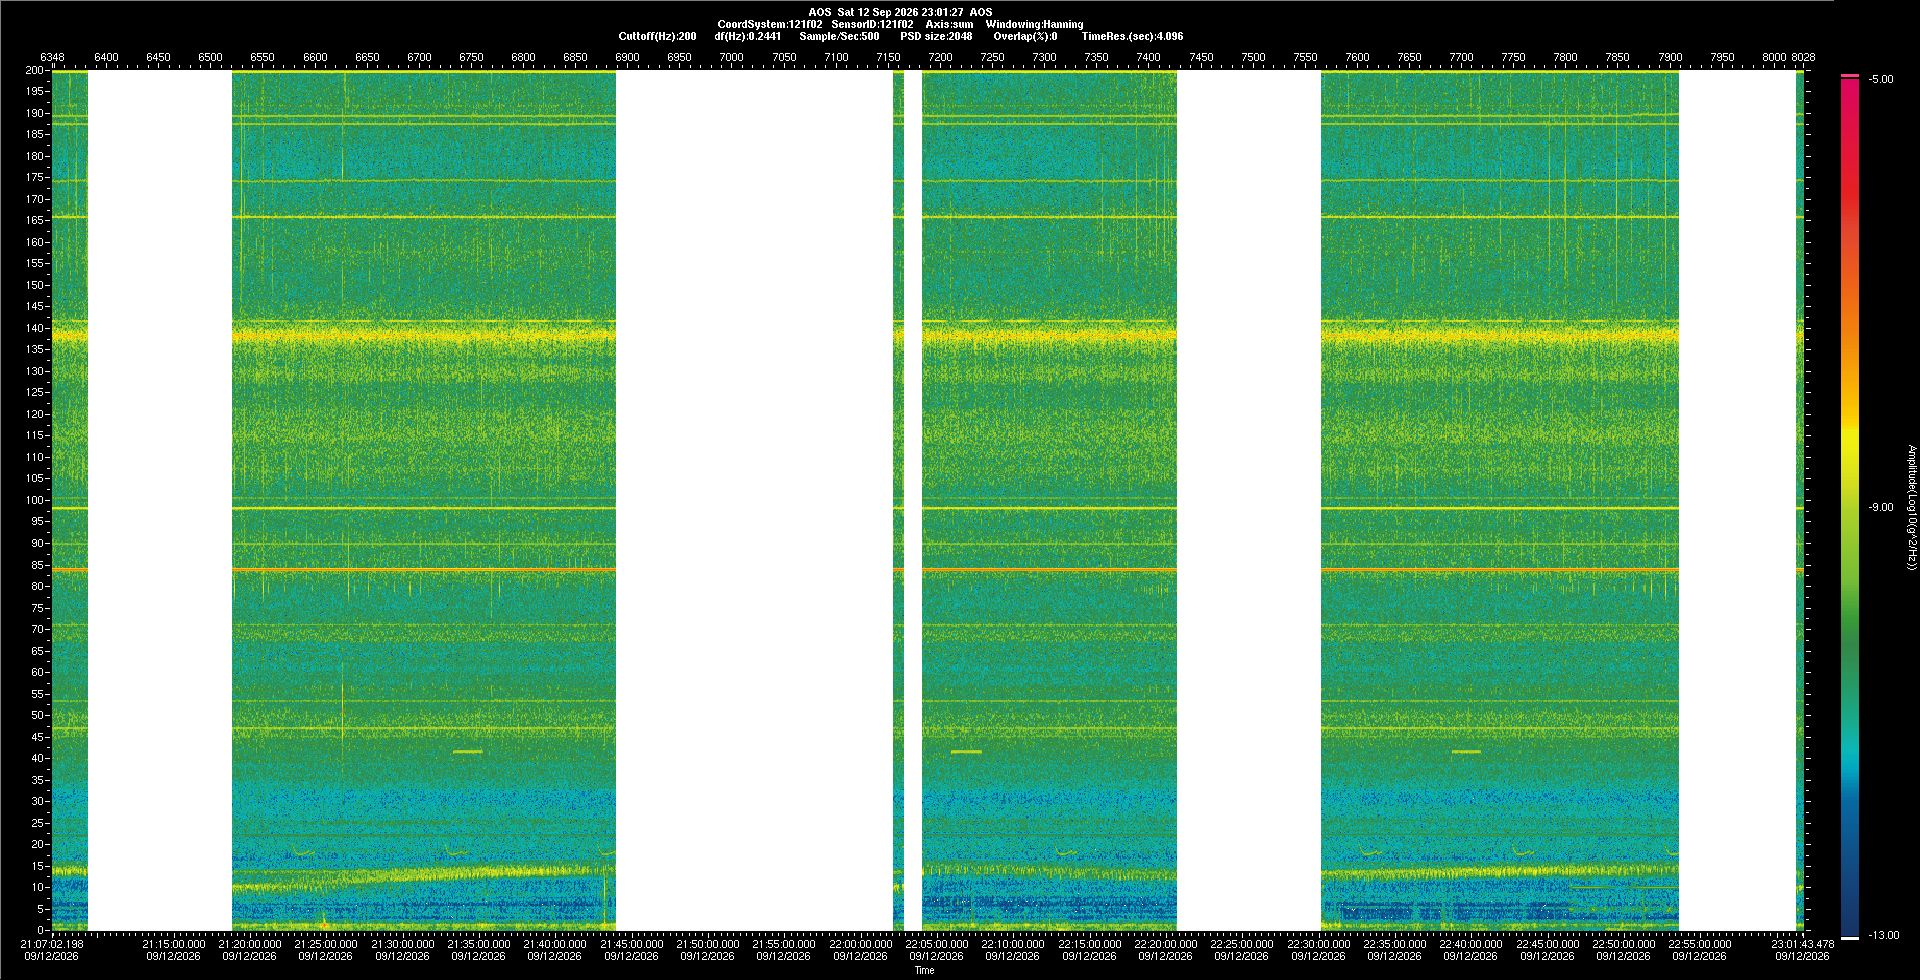Click the Amplitude Log10(g^2/Hz) axis label
The image size is (1920, 980).
tap(1911, 508)
